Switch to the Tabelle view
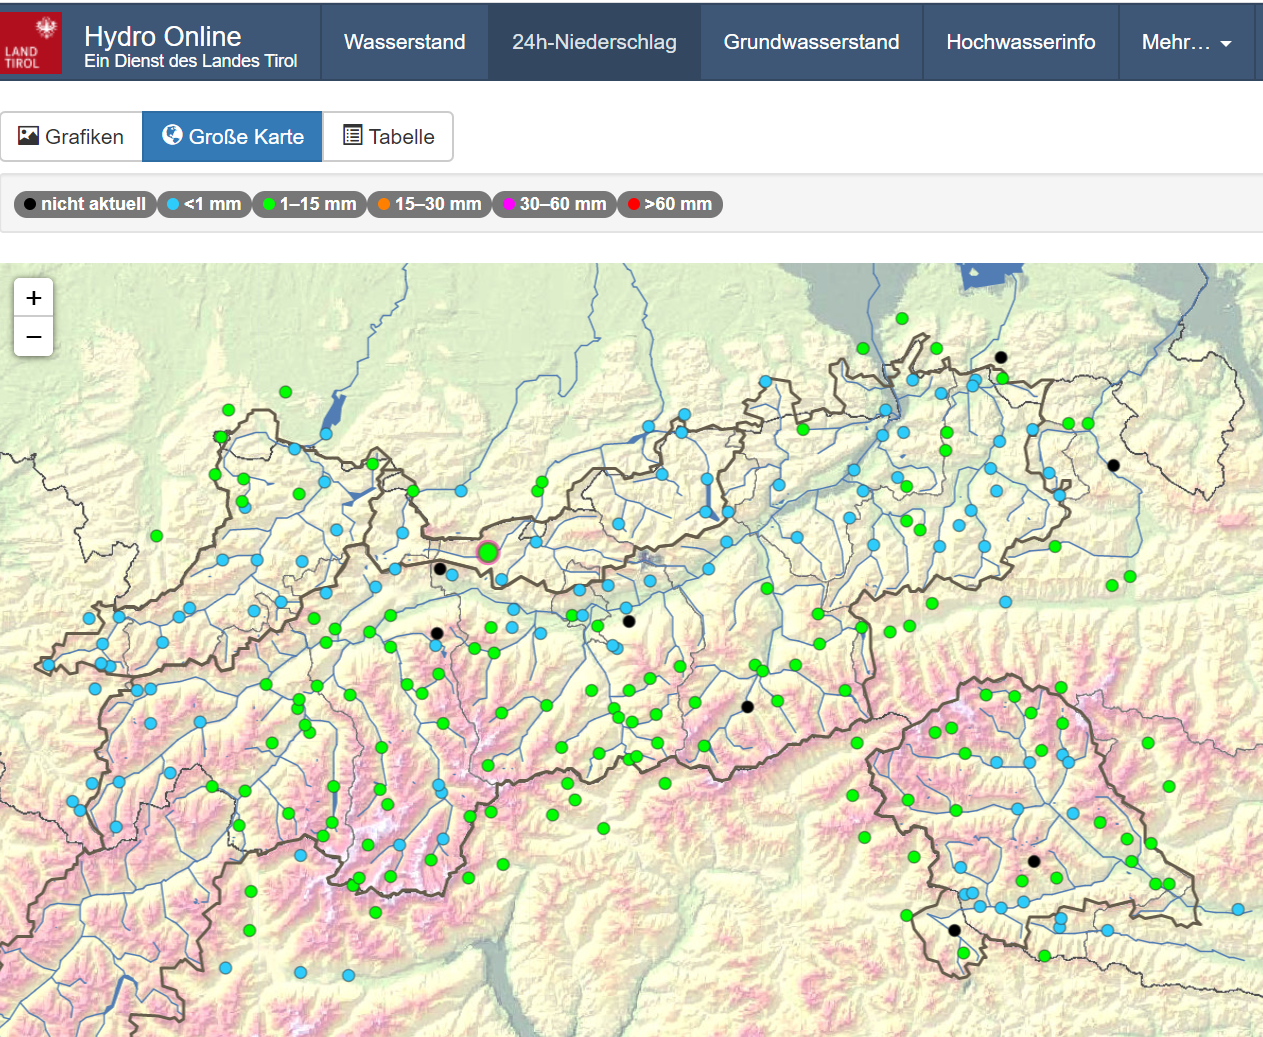Screen dimensions: 1263x1037 coord(388,136)
